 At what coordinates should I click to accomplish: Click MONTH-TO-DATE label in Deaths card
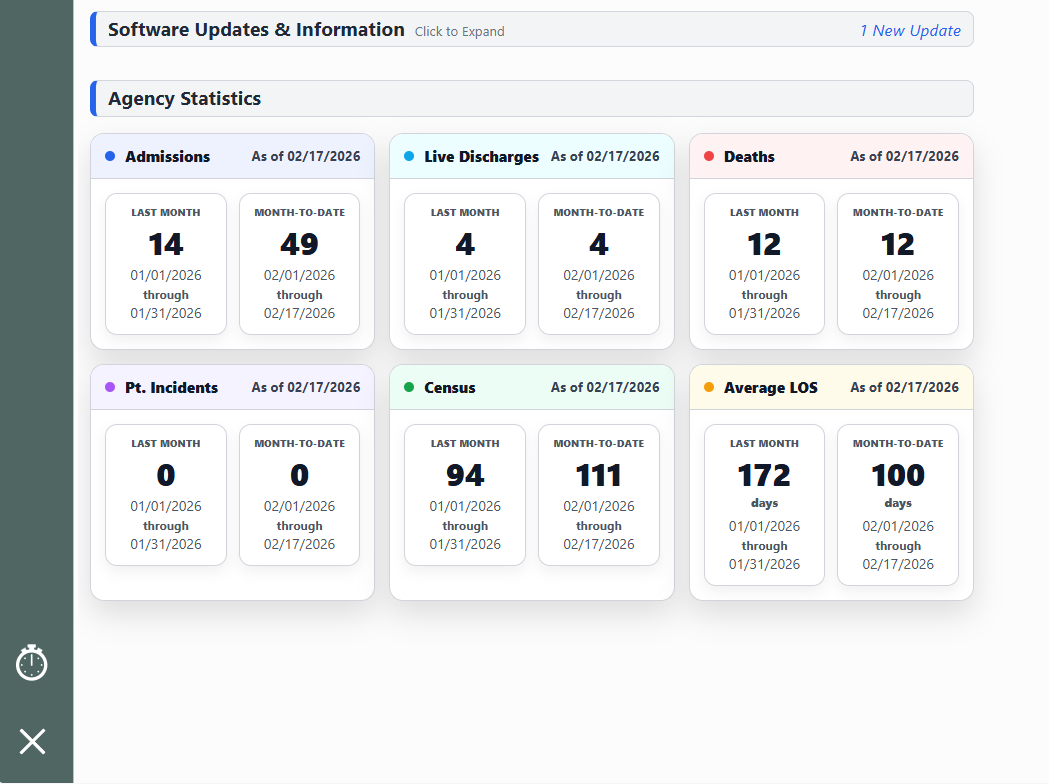coord(898,213)
